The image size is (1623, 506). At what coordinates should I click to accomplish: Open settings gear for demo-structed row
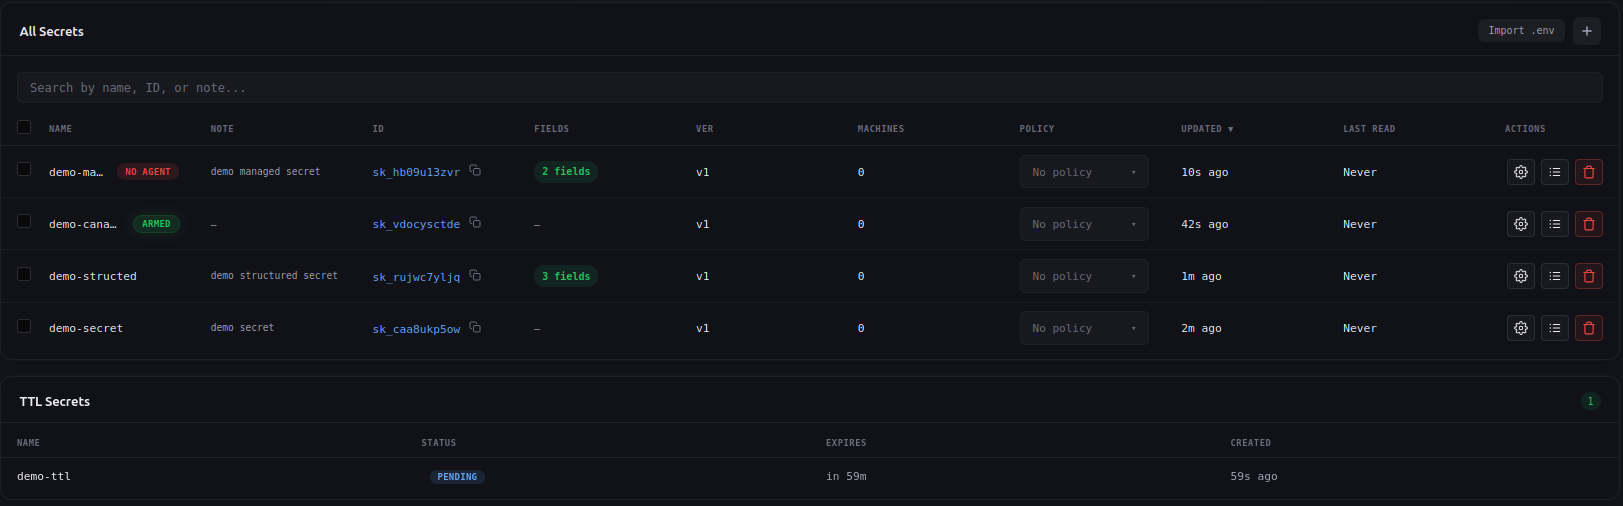click(1520, 276)
